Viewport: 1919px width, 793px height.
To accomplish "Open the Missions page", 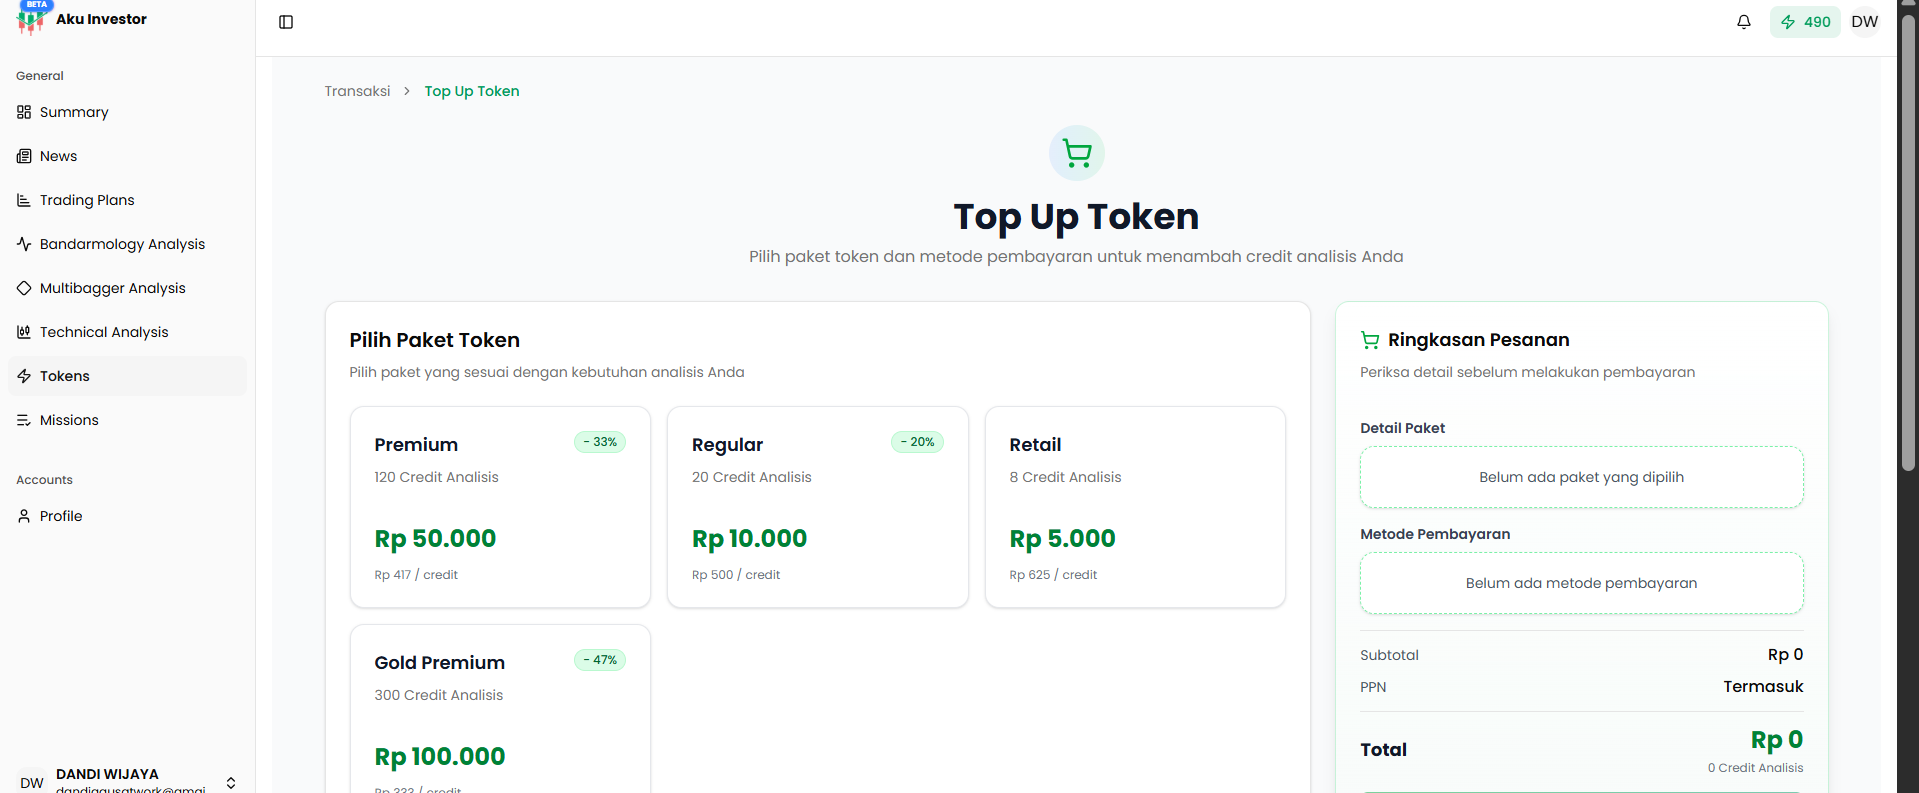I will (x=69, y=420).
